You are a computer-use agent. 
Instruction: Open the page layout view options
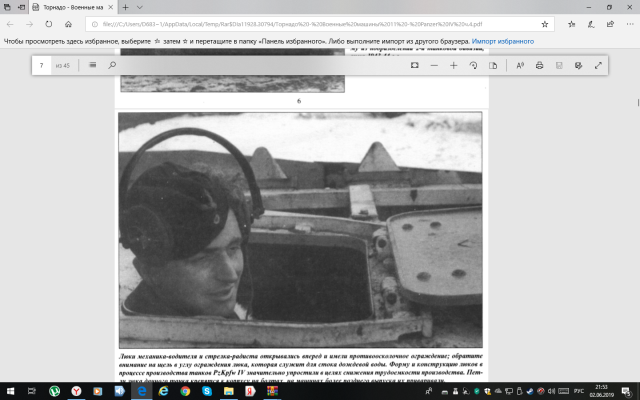(x=493, y=65)
